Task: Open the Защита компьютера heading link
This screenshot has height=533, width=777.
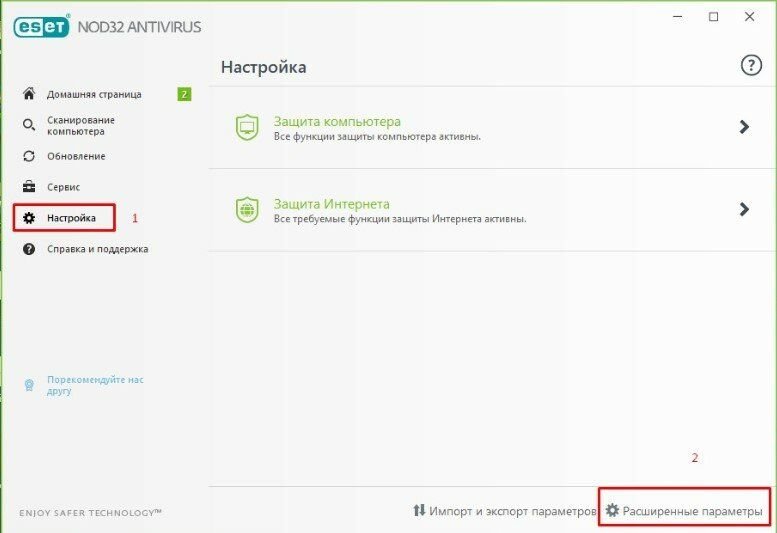Action: tap(336, 121)
